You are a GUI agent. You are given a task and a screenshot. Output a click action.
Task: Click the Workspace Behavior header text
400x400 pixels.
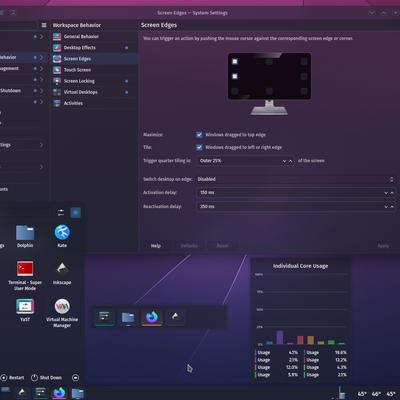pos(77,25)
